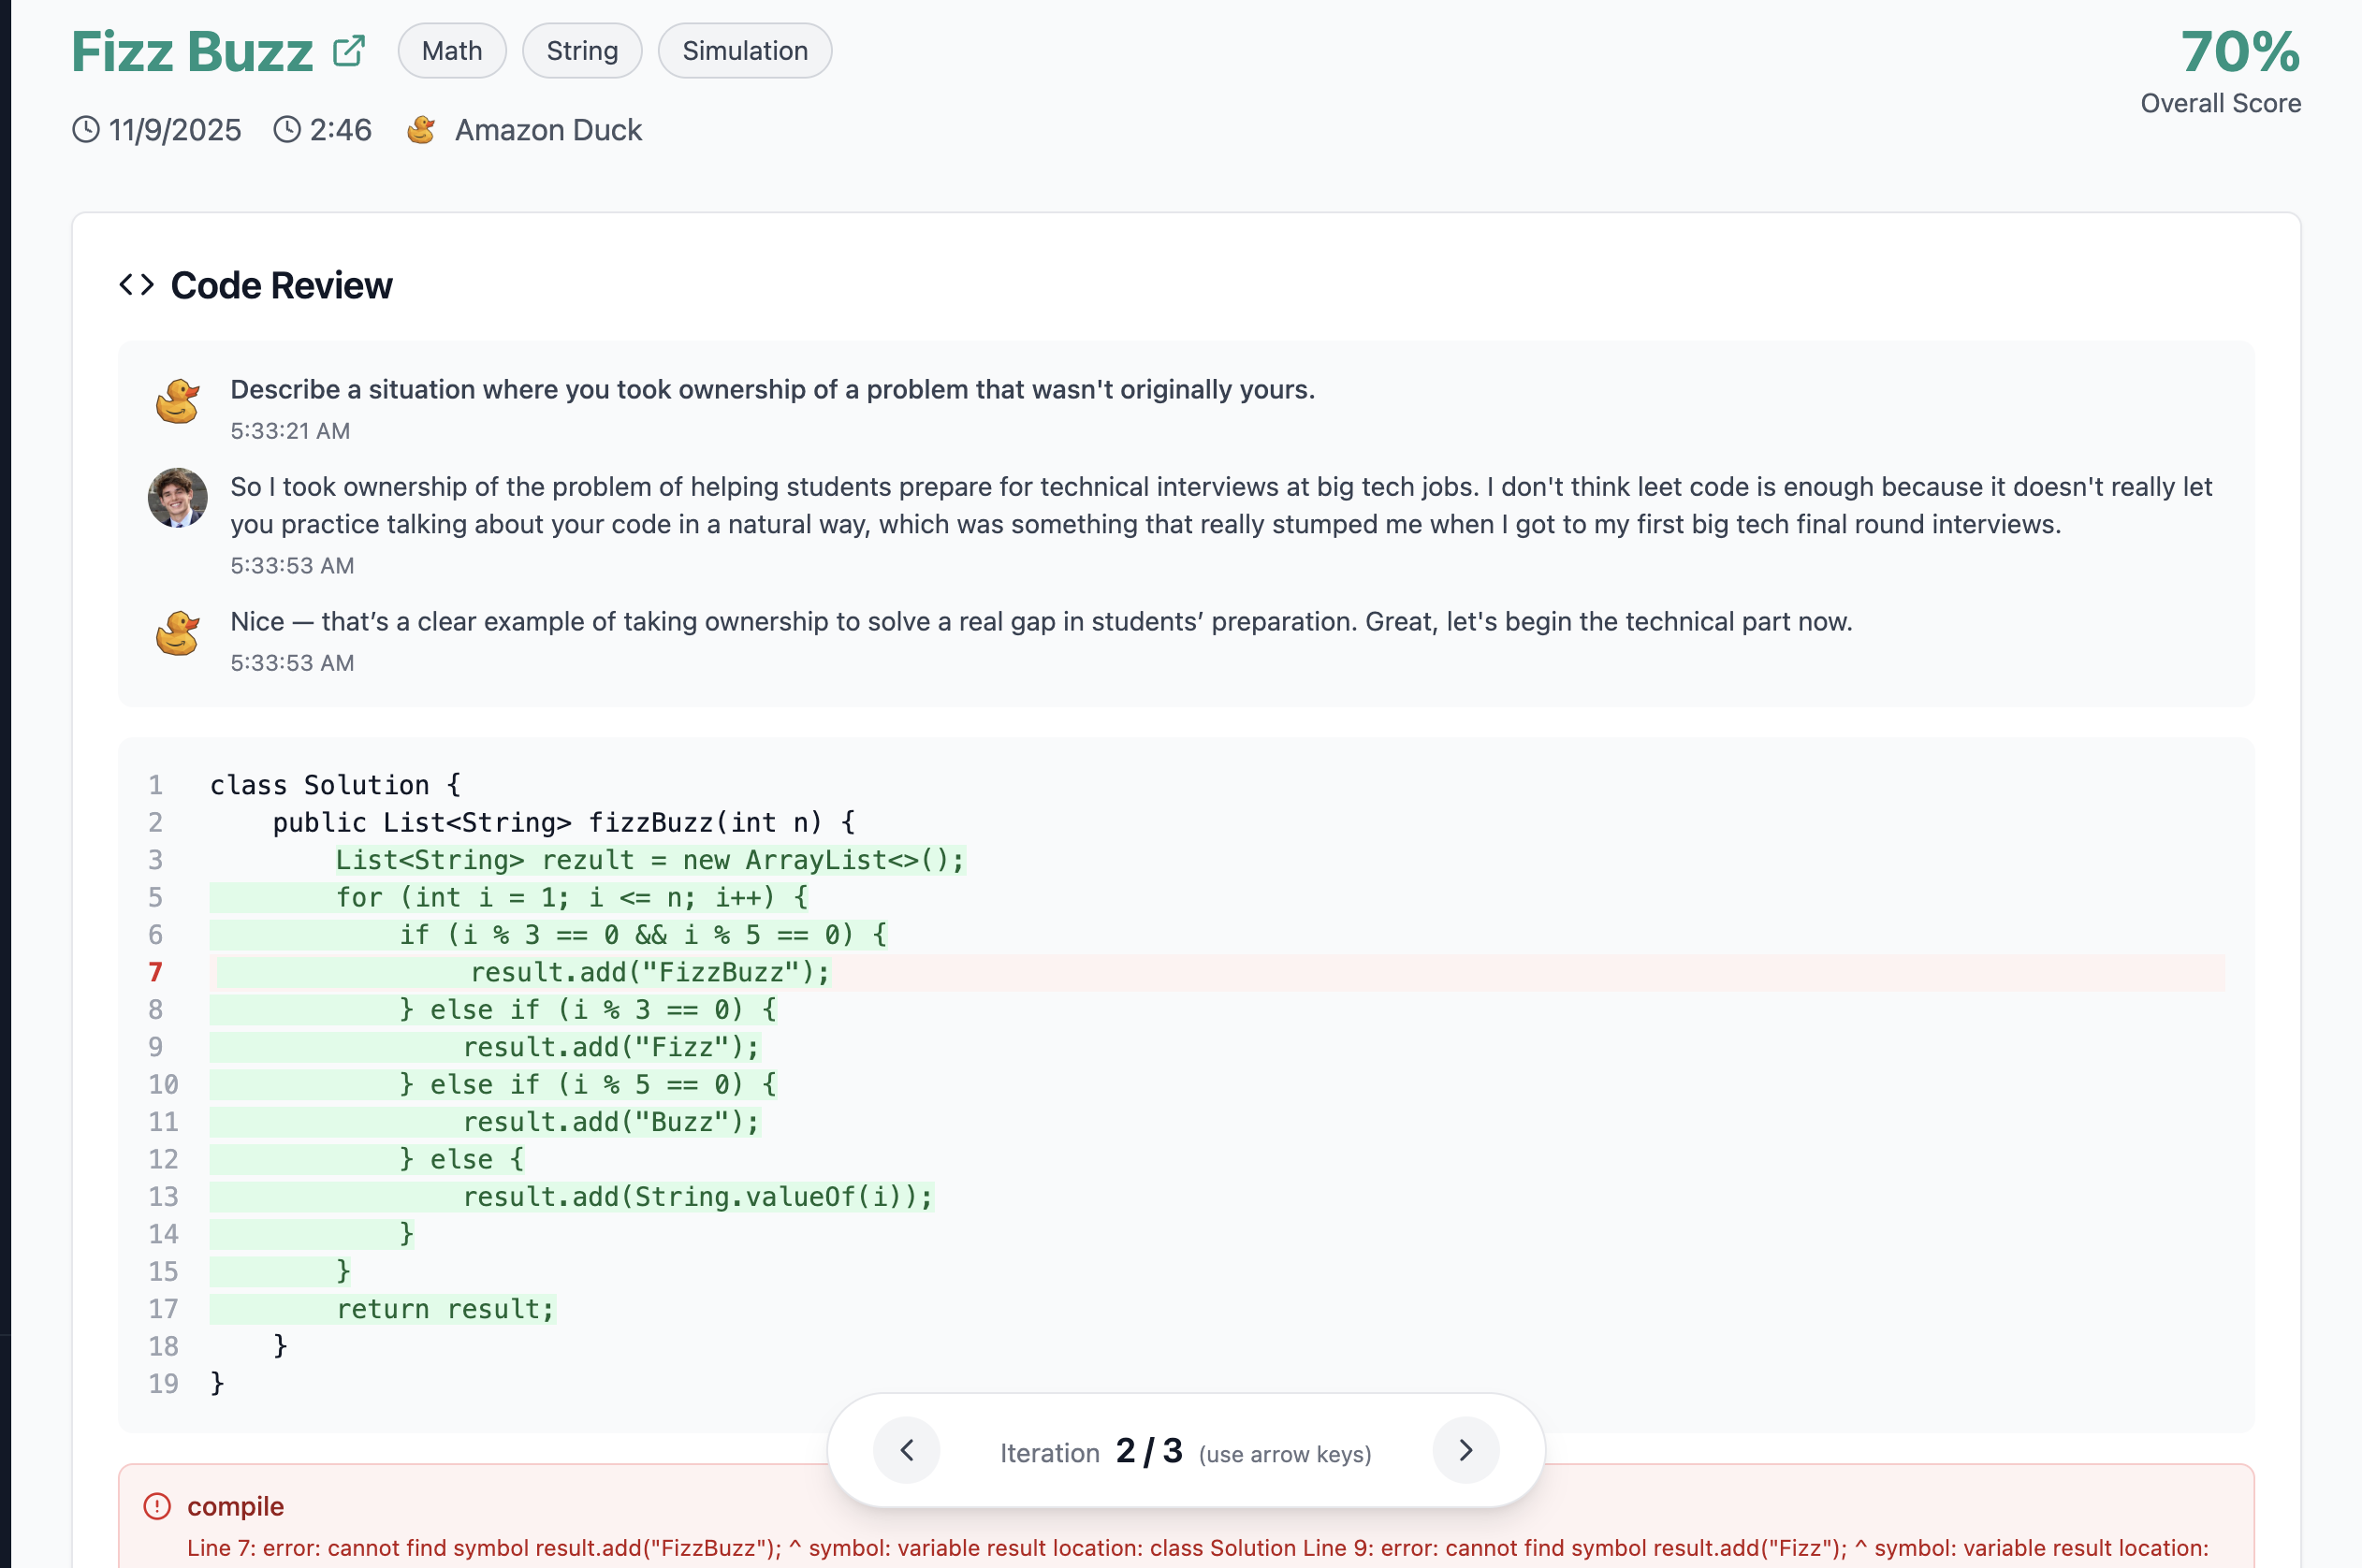This screenshot has width=2362, height=1568.
Task: Click duck avatar on last reply
Action: [178, 633]
